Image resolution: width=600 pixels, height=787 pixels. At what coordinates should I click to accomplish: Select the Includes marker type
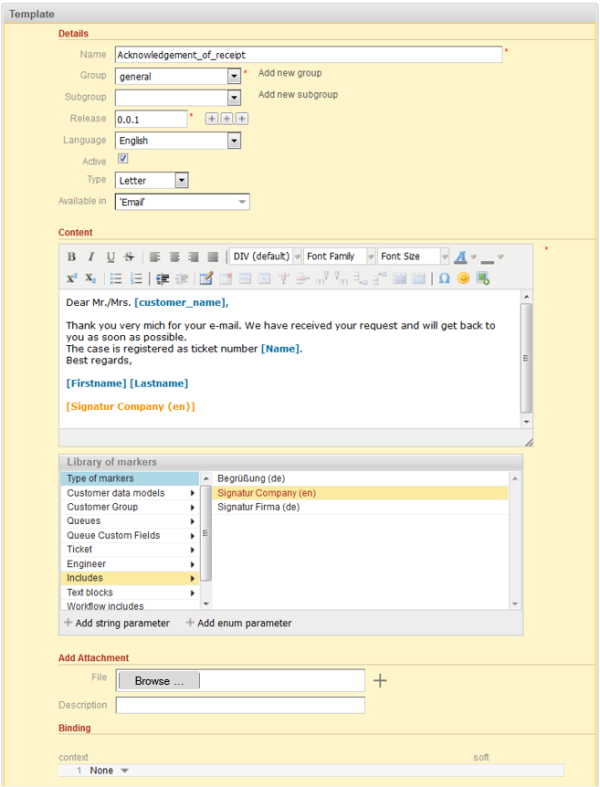130,578
